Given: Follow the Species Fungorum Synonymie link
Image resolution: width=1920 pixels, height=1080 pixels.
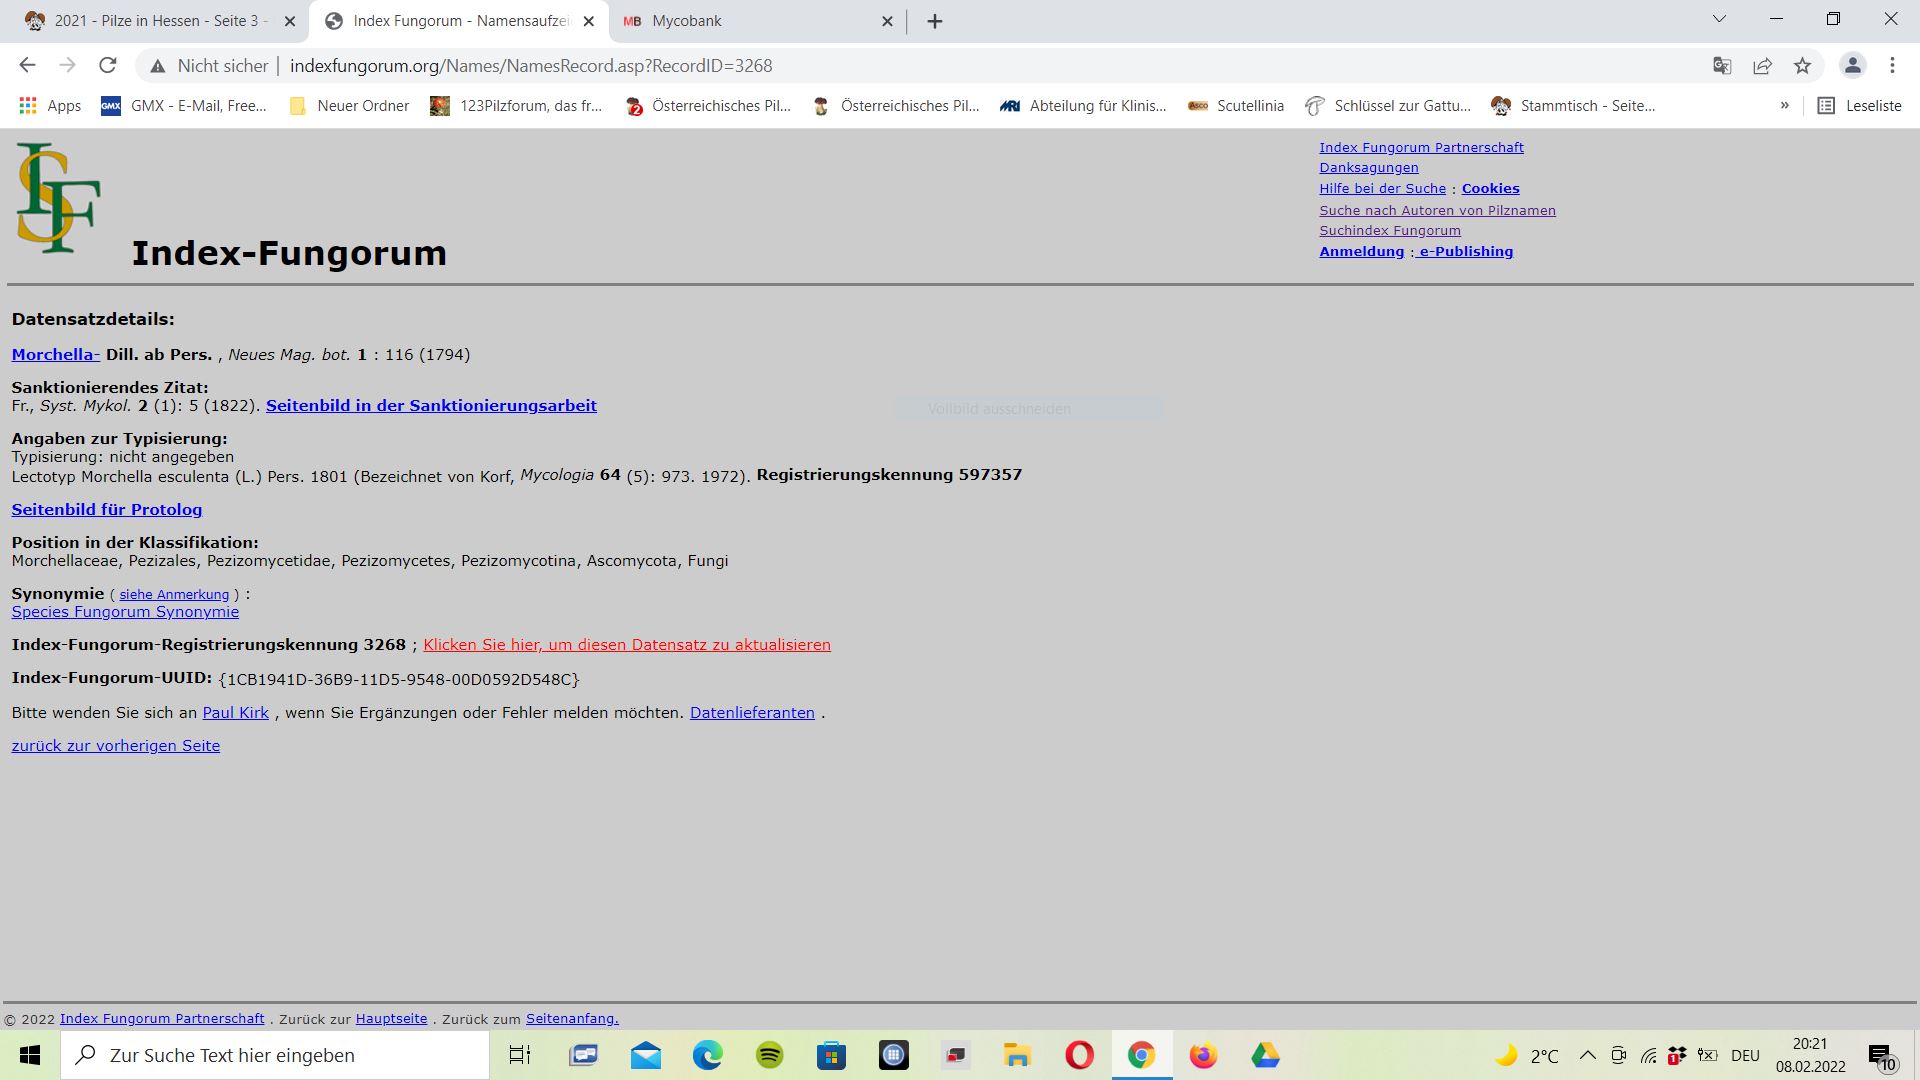Looking at the screenshot, I should pos(125,612).
